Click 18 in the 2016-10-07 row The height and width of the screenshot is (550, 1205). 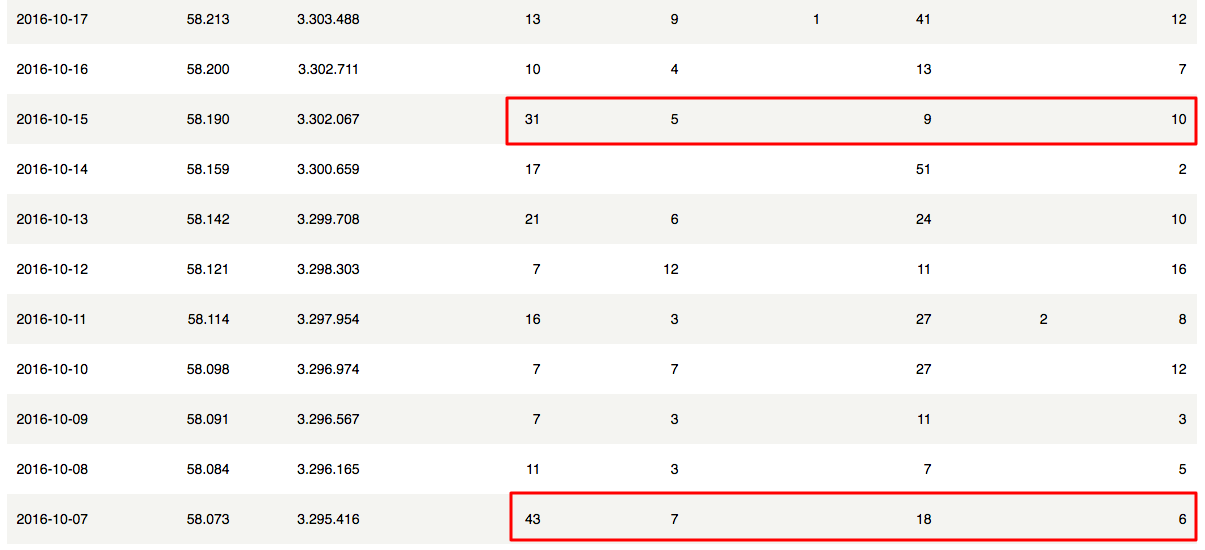point(923,519)
